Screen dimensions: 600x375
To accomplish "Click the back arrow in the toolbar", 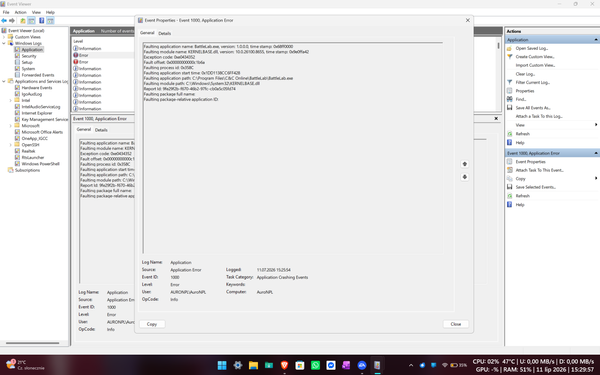I will [x=4, y=21].
